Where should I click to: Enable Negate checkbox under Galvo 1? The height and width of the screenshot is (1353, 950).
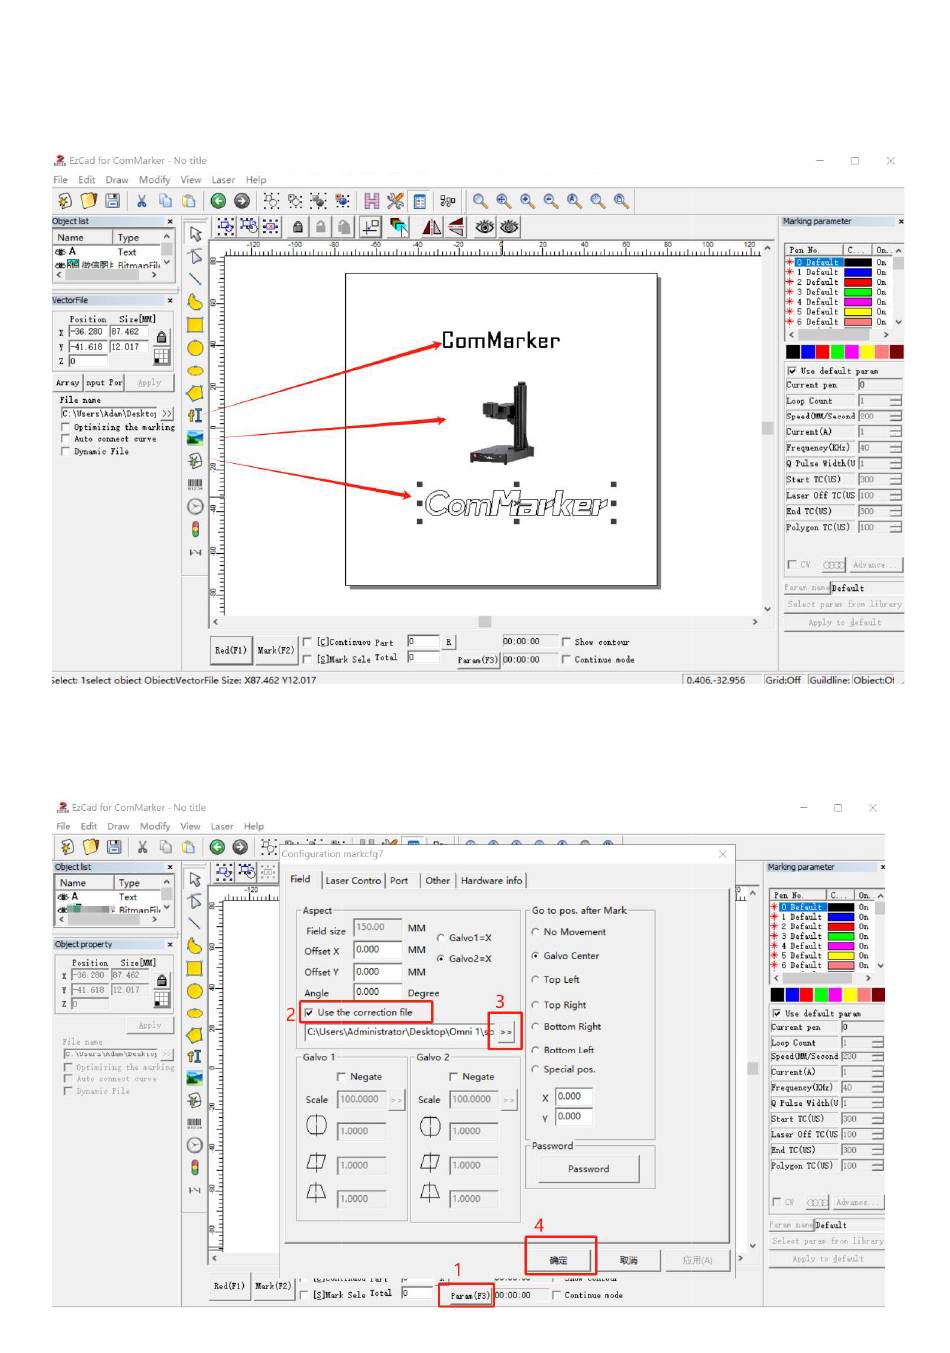(x=342, y=1077)
